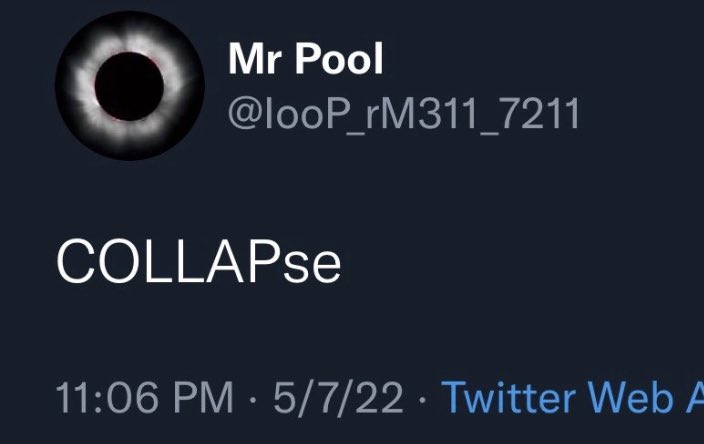
Task: Click the dot separator before Twitter Web
Action: [422, 398]
